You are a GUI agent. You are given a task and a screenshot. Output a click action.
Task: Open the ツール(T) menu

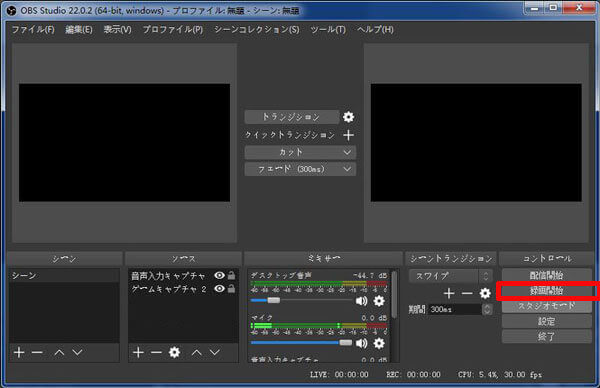tap(328, 29)
